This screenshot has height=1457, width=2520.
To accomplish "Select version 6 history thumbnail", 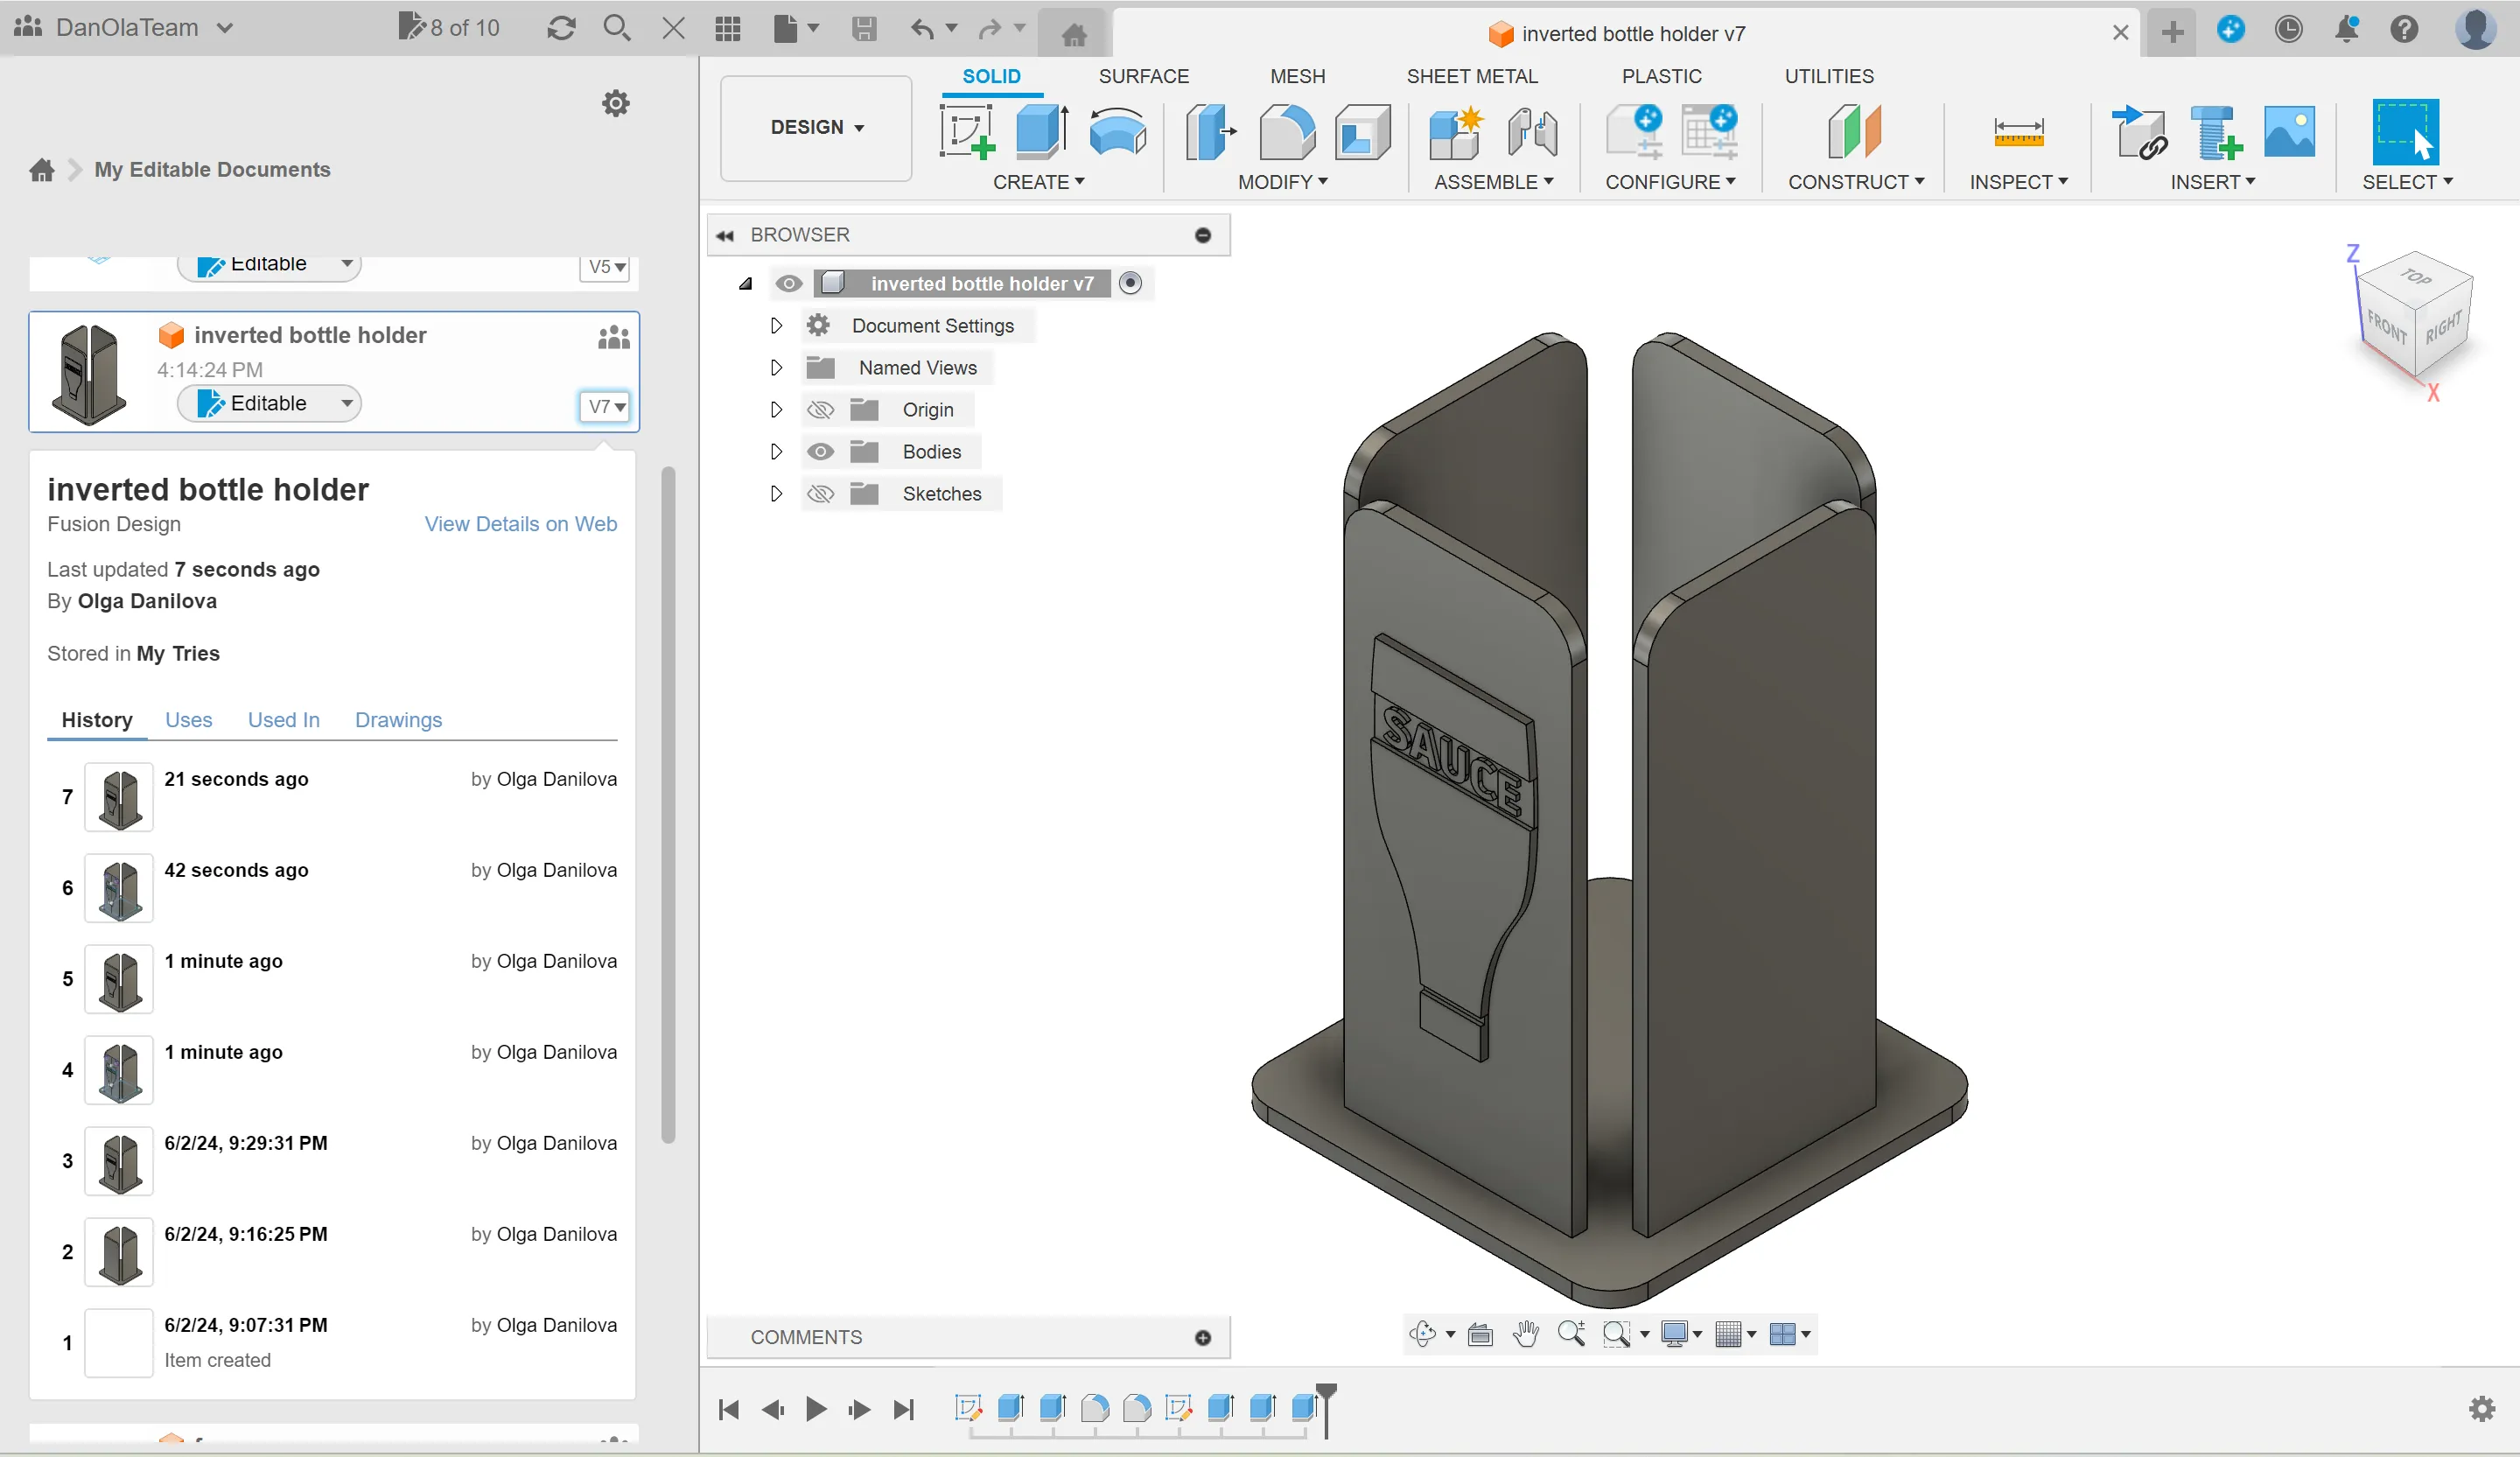I will click(119, 888).
